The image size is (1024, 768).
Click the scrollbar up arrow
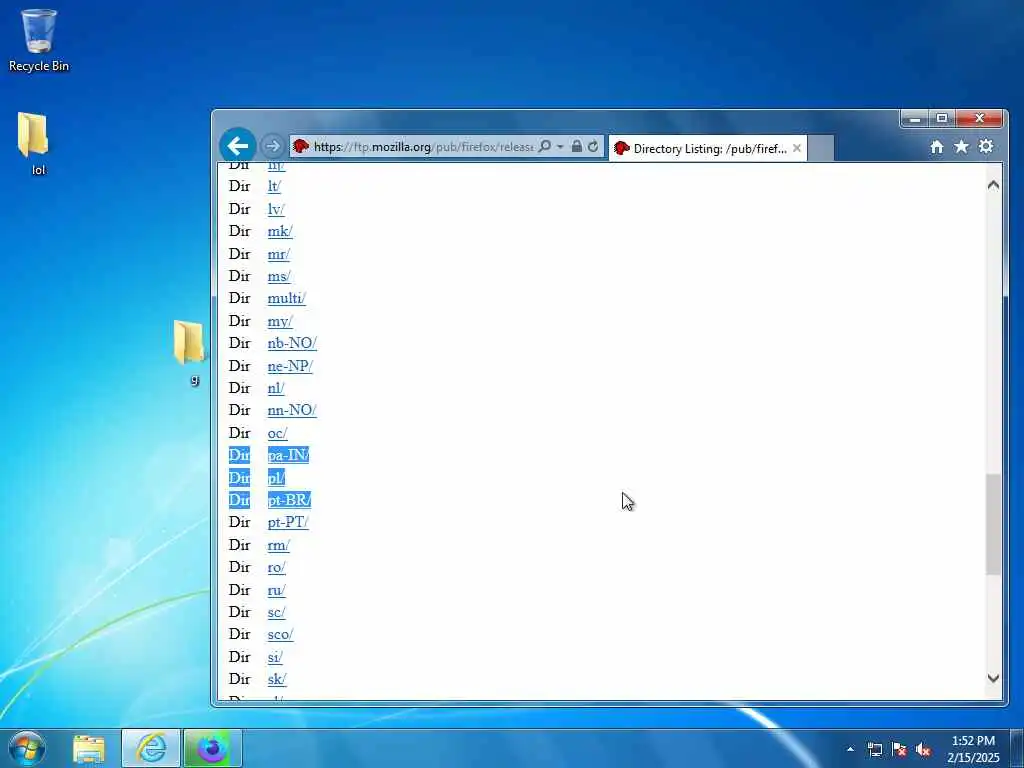point(993,185)
